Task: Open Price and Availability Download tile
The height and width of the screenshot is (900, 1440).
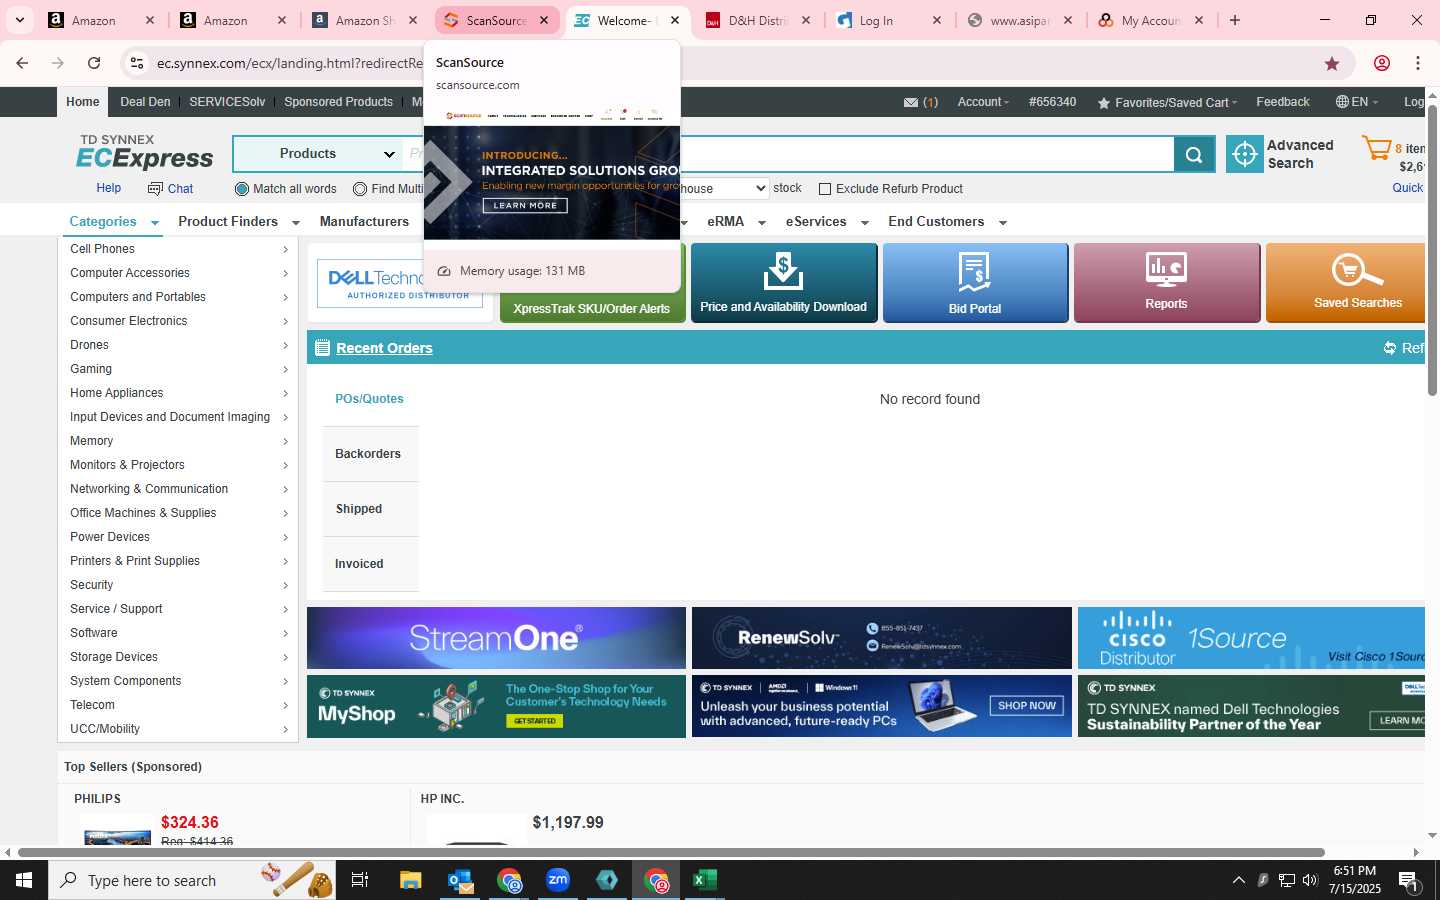Action: (783, 283)
